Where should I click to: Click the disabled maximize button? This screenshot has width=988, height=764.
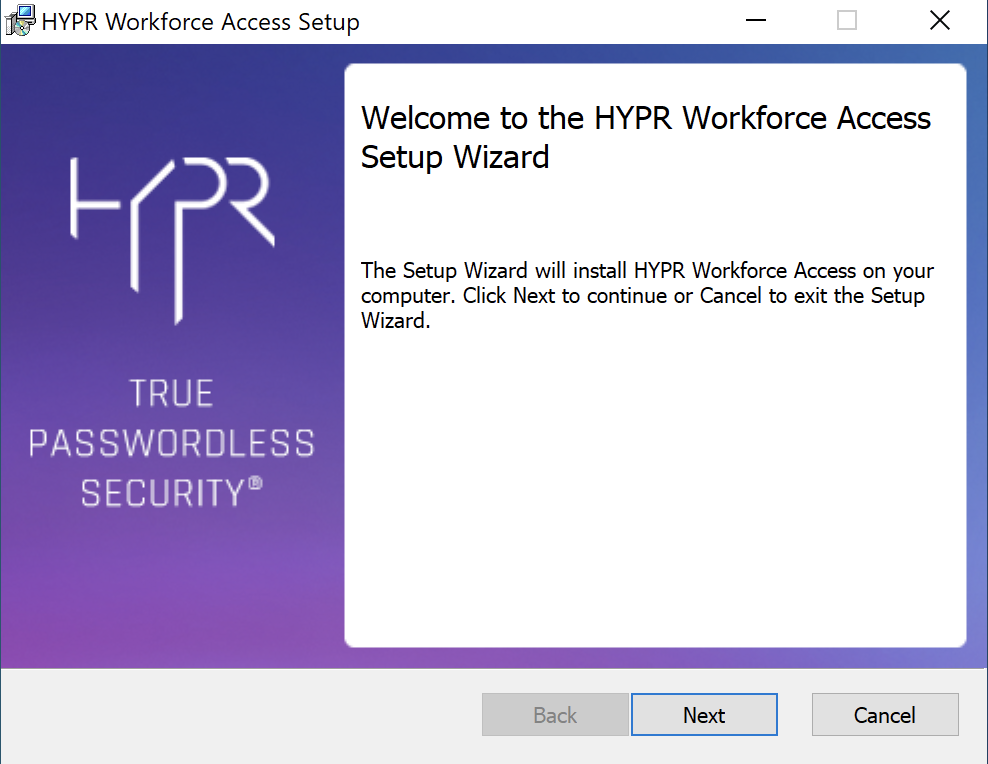(x=846, y=21)
